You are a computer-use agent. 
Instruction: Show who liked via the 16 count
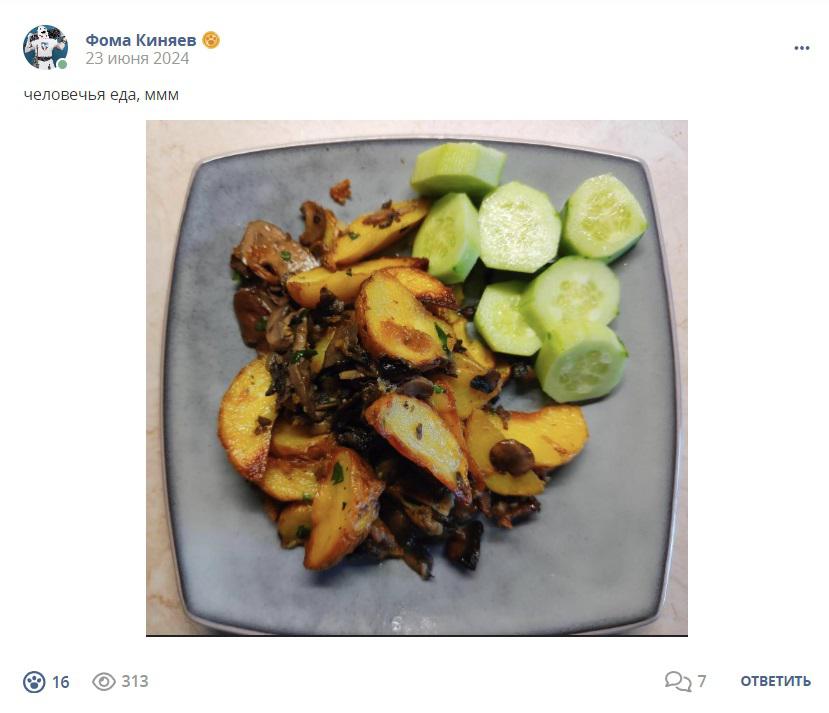(x=61, y=682)
